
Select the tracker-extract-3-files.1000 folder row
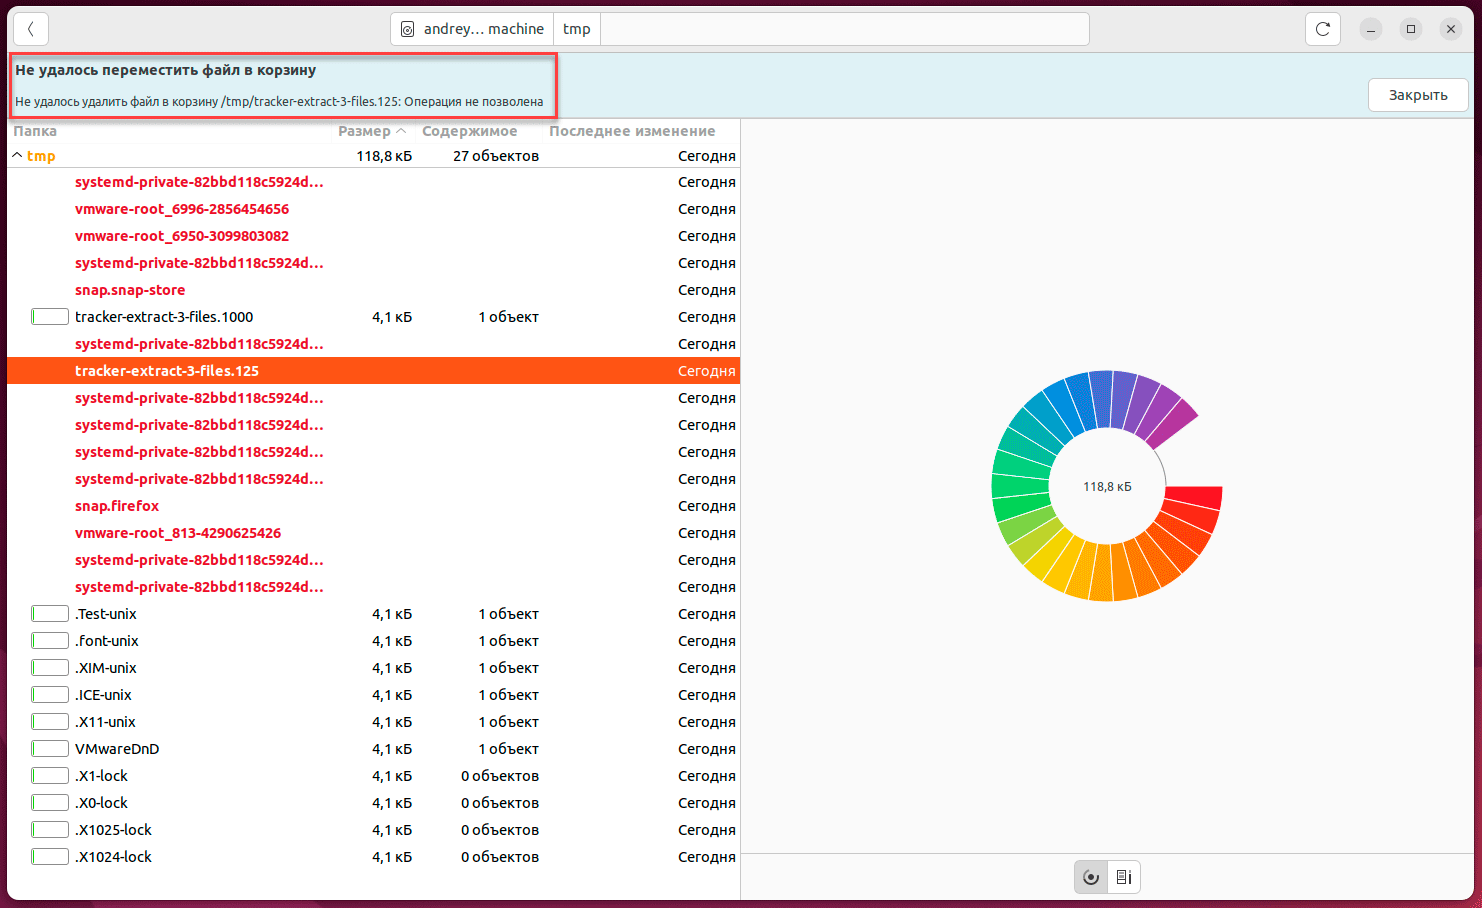pos(164,317)
